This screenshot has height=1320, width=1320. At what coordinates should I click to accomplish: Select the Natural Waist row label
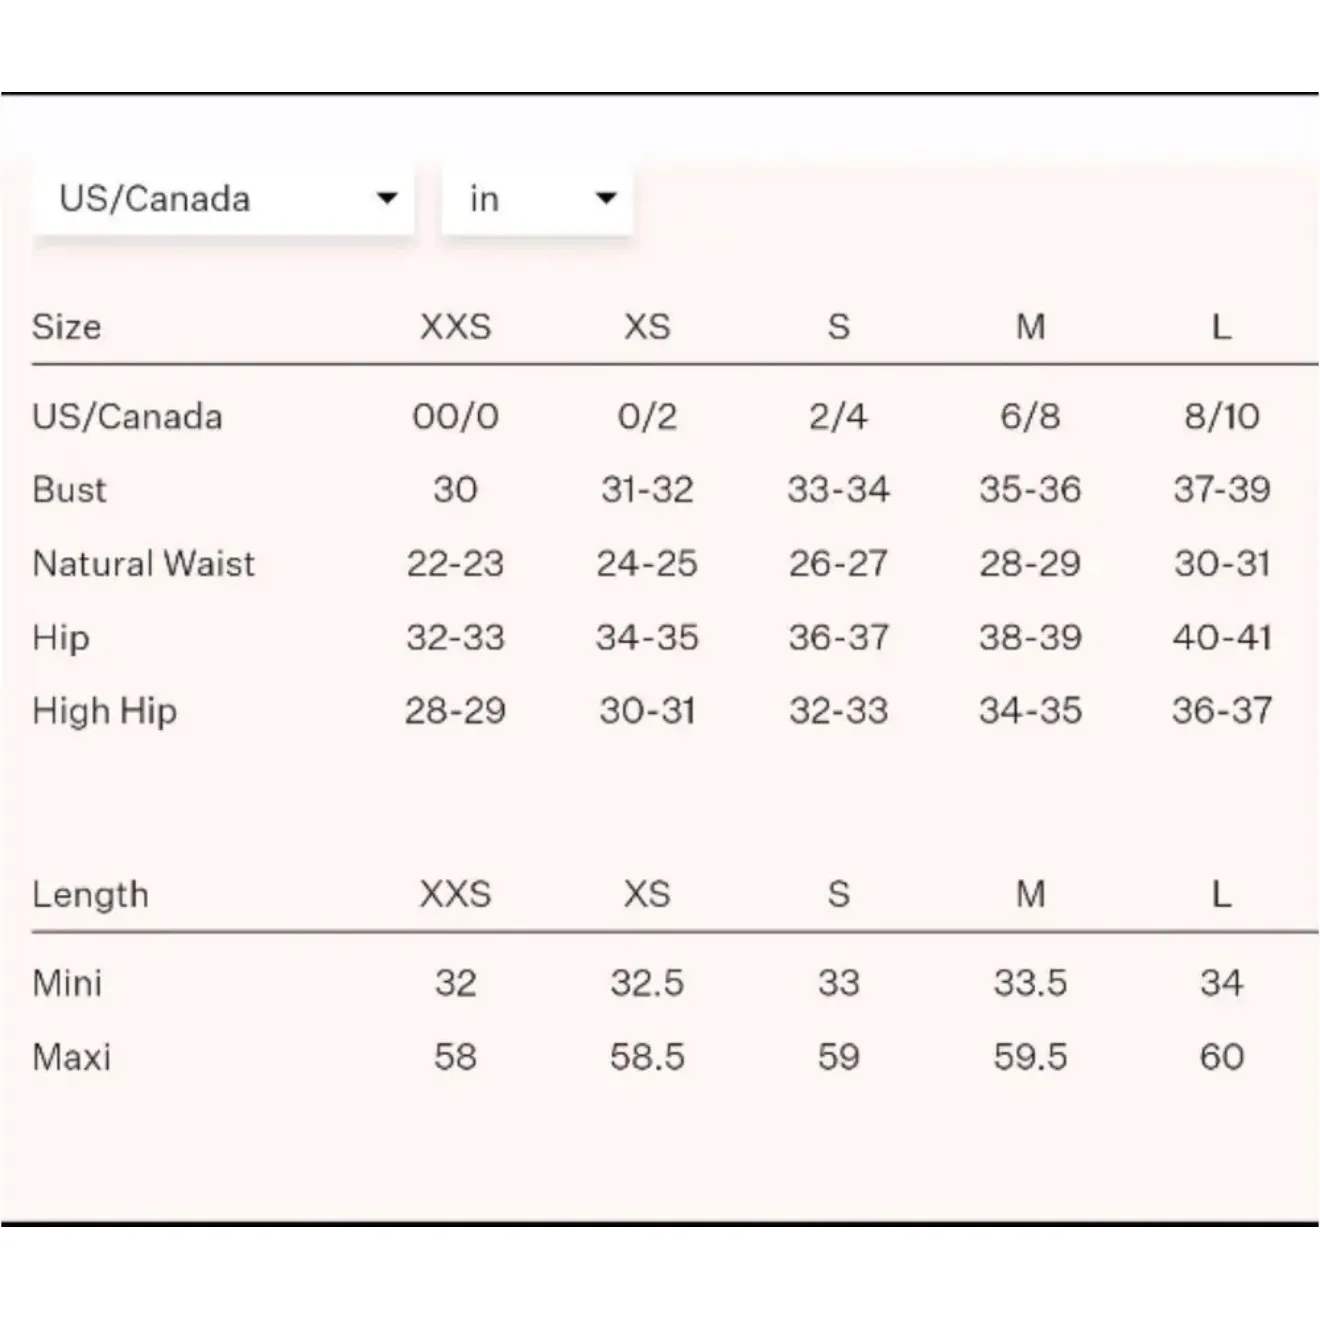click(x=143, y=564)
